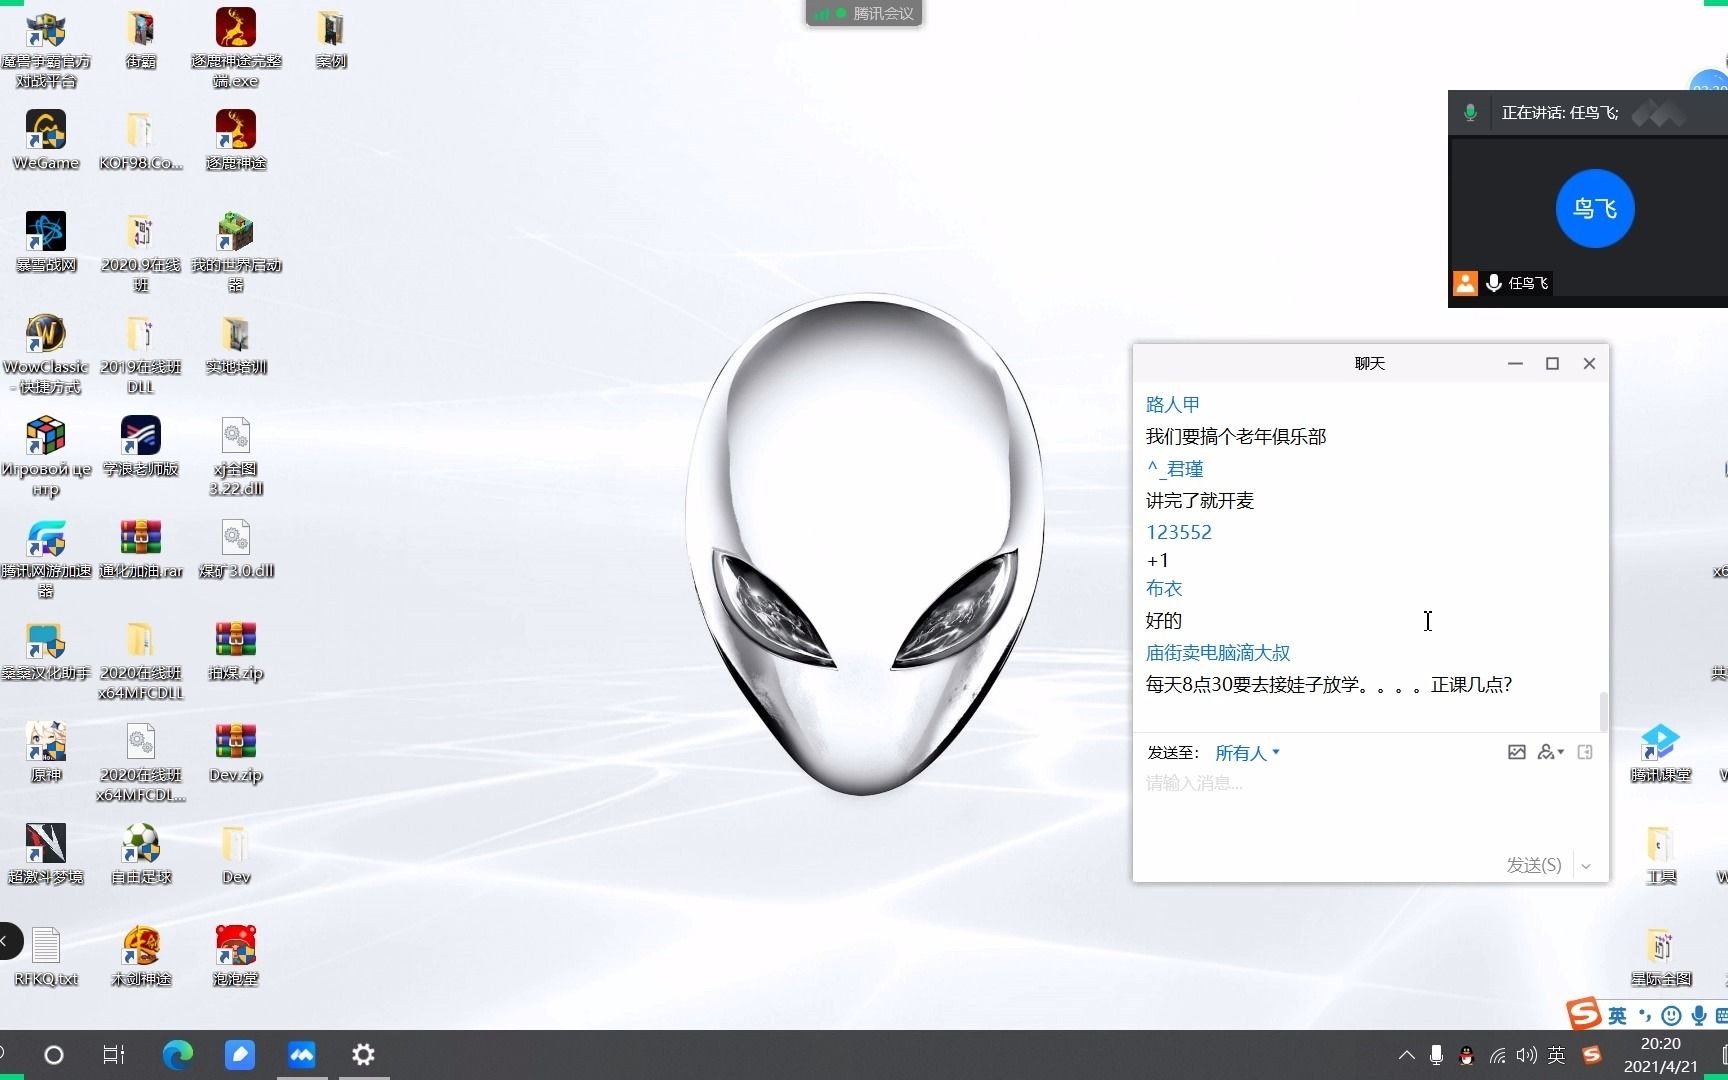The image size is (1728, 1080).
Task: Click the 发送(S) send button
Action: (x=1533, y=865)
